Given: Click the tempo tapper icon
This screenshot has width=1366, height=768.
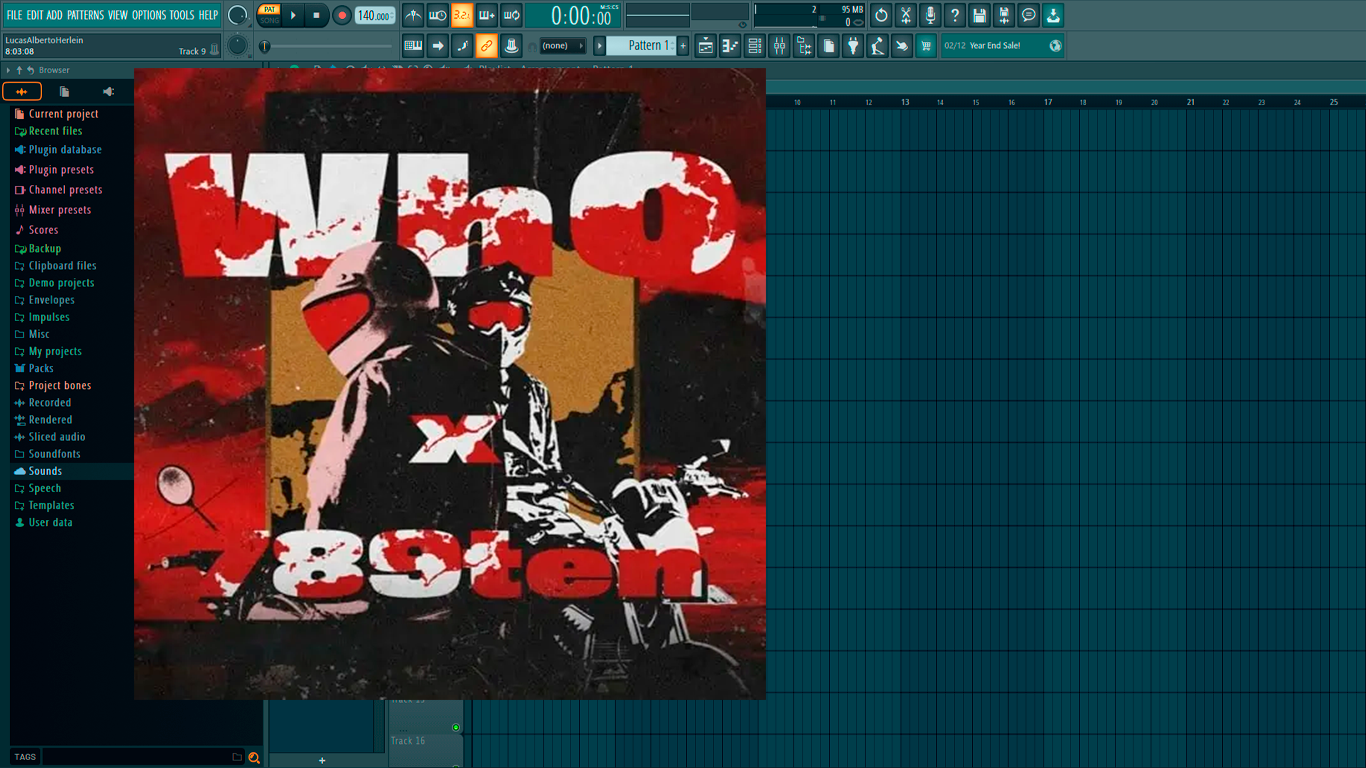Looking at the screenshot, I should point(877,46).
